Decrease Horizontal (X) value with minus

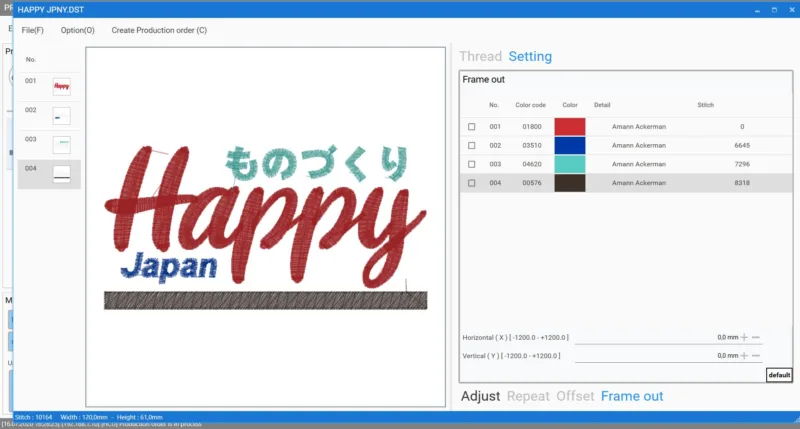click(x=756, y=337)
